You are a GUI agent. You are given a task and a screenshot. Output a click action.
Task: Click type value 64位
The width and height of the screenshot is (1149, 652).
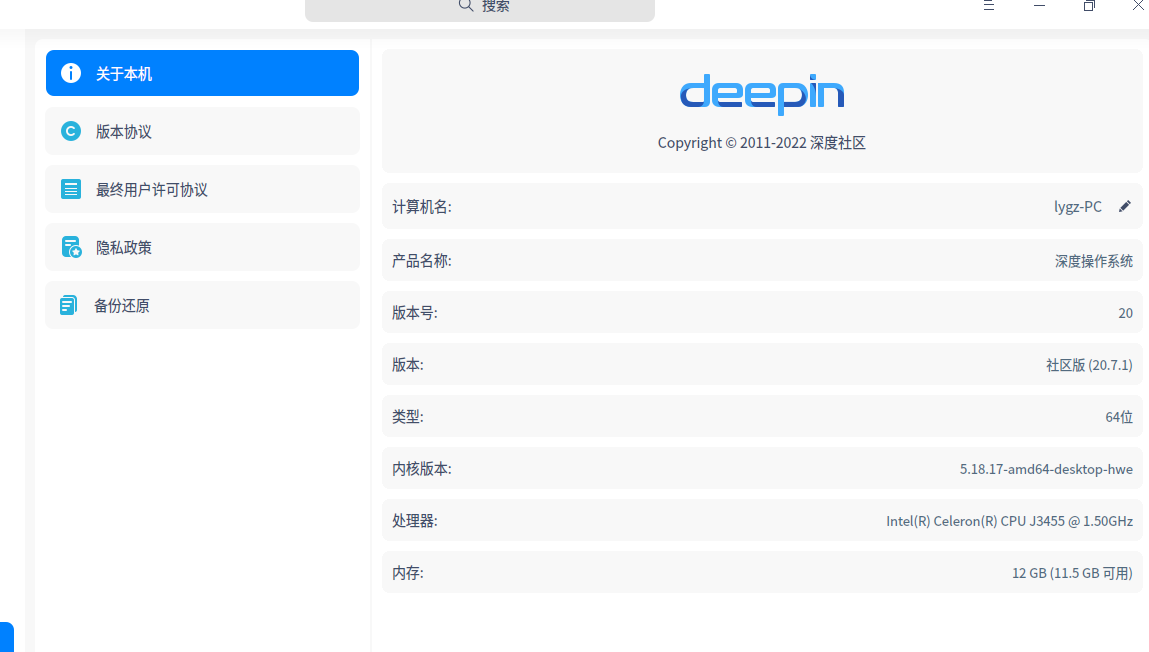point(1119,417)
